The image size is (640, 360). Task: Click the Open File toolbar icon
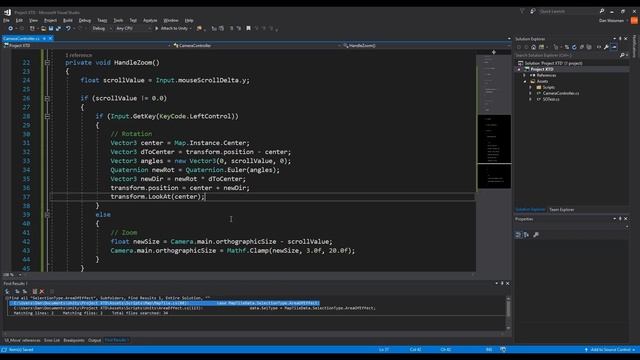click(x=43, y=29)
